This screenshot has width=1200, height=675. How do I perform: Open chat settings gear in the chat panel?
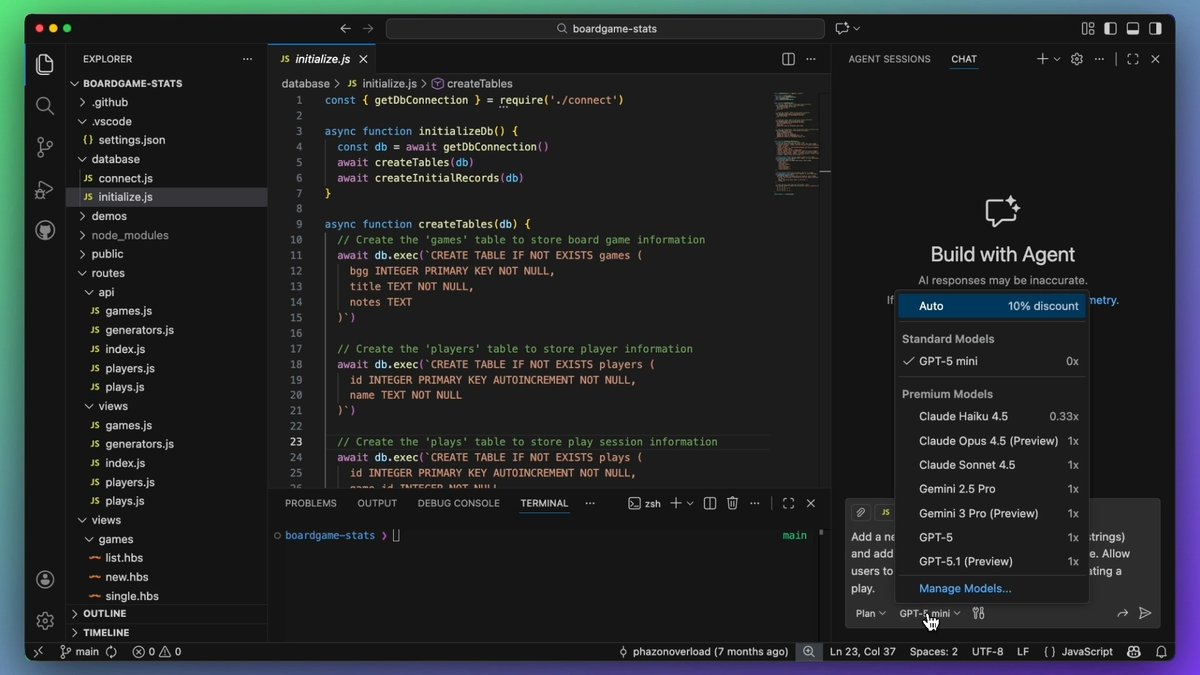click(x=1077, y=59)
